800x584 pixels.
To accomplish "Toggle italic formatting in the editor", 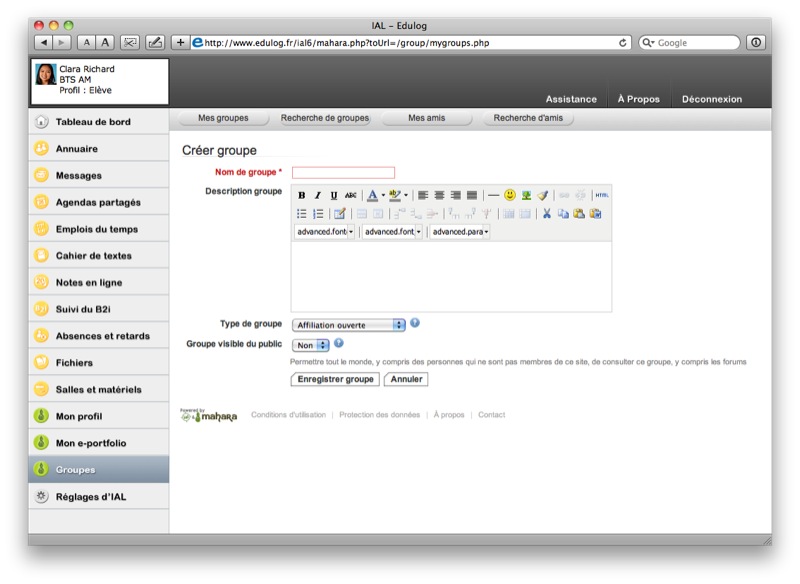I will [x=318, y=195].
